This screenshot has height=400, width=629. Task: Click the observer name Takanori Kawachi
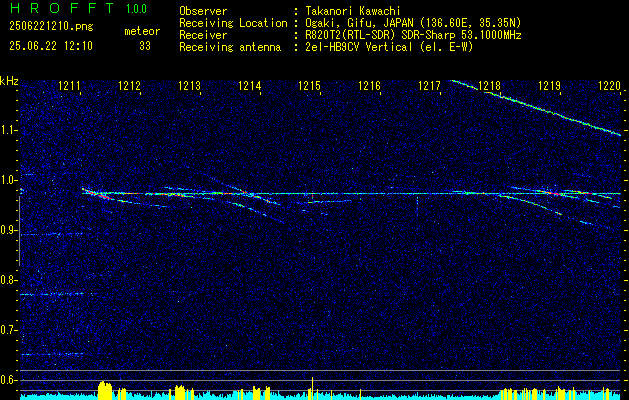pyautogui.click(x=353, y=11)
